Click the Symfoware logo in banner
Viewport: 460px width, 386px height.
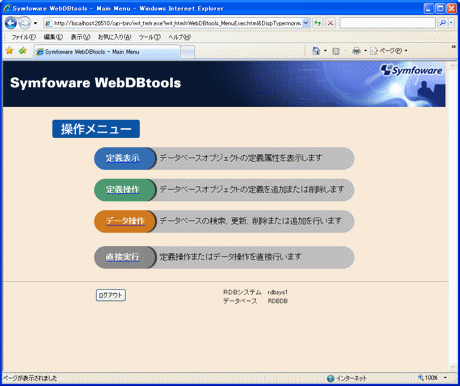coord(412,70)
